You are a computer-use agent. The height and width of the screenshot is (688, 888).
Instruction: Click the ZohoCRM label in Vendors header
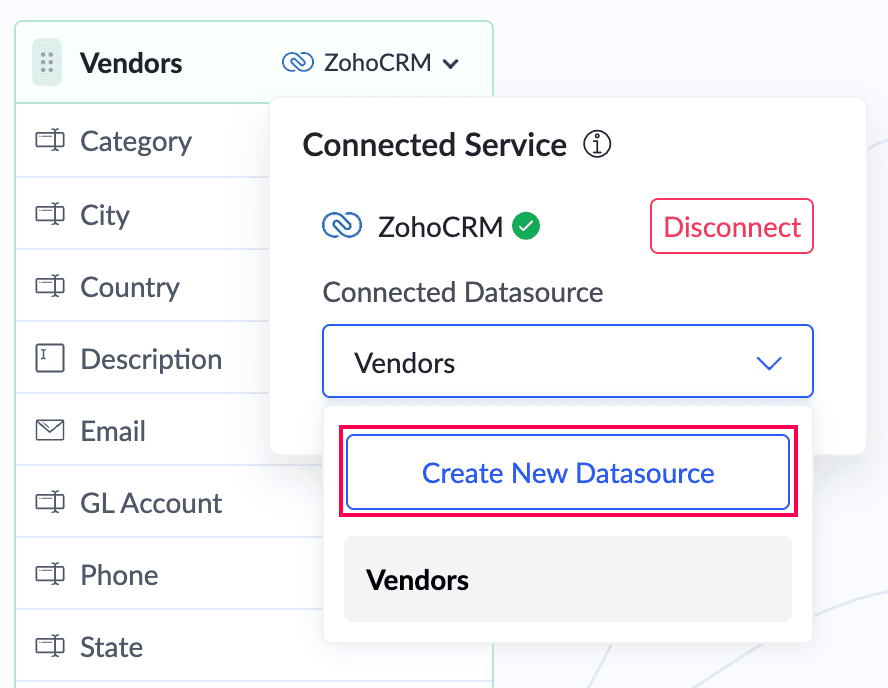pos(377,62)
